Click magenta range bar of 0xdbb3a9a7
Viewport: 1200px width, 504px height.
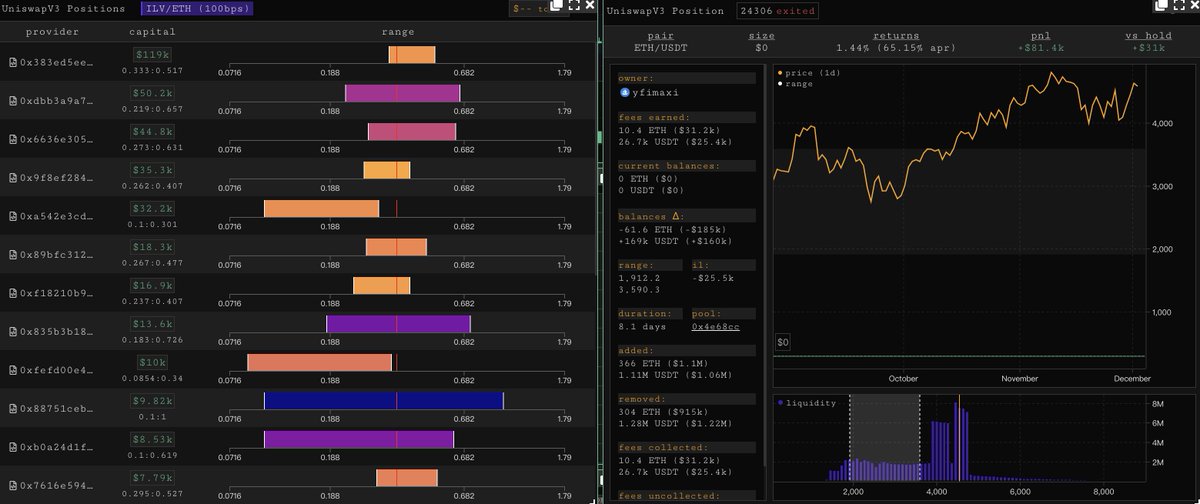click(402, 93)
